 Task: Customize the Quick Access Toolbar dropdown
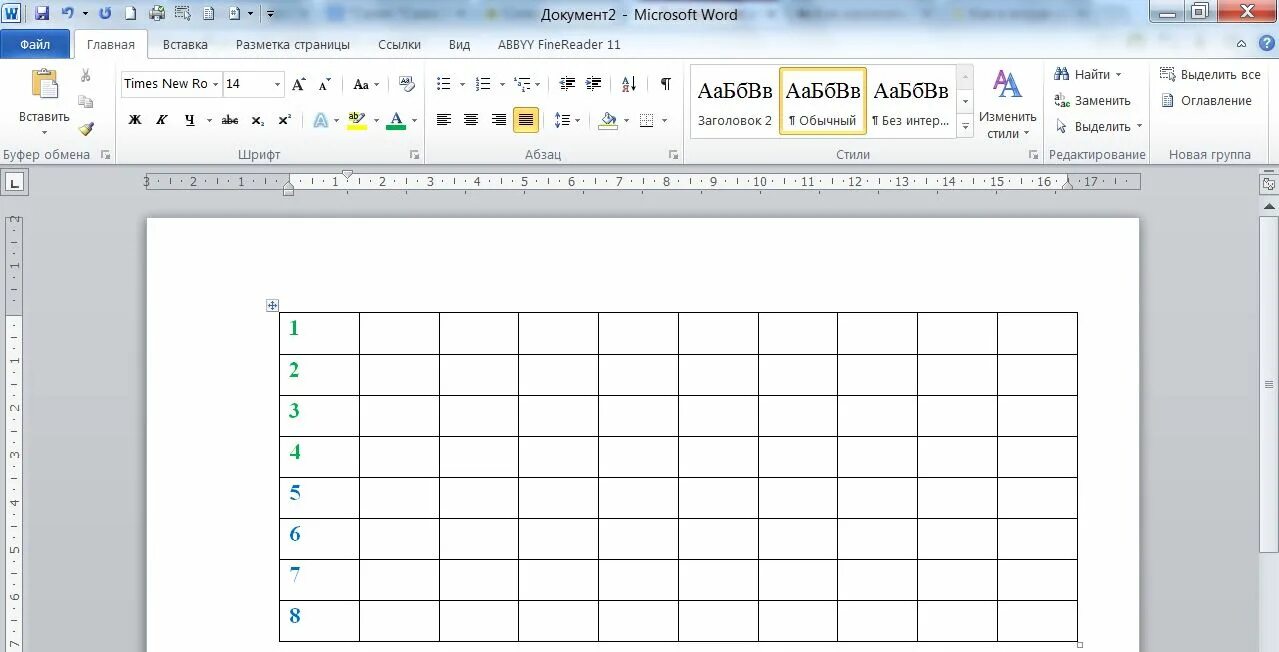[270, 14]
